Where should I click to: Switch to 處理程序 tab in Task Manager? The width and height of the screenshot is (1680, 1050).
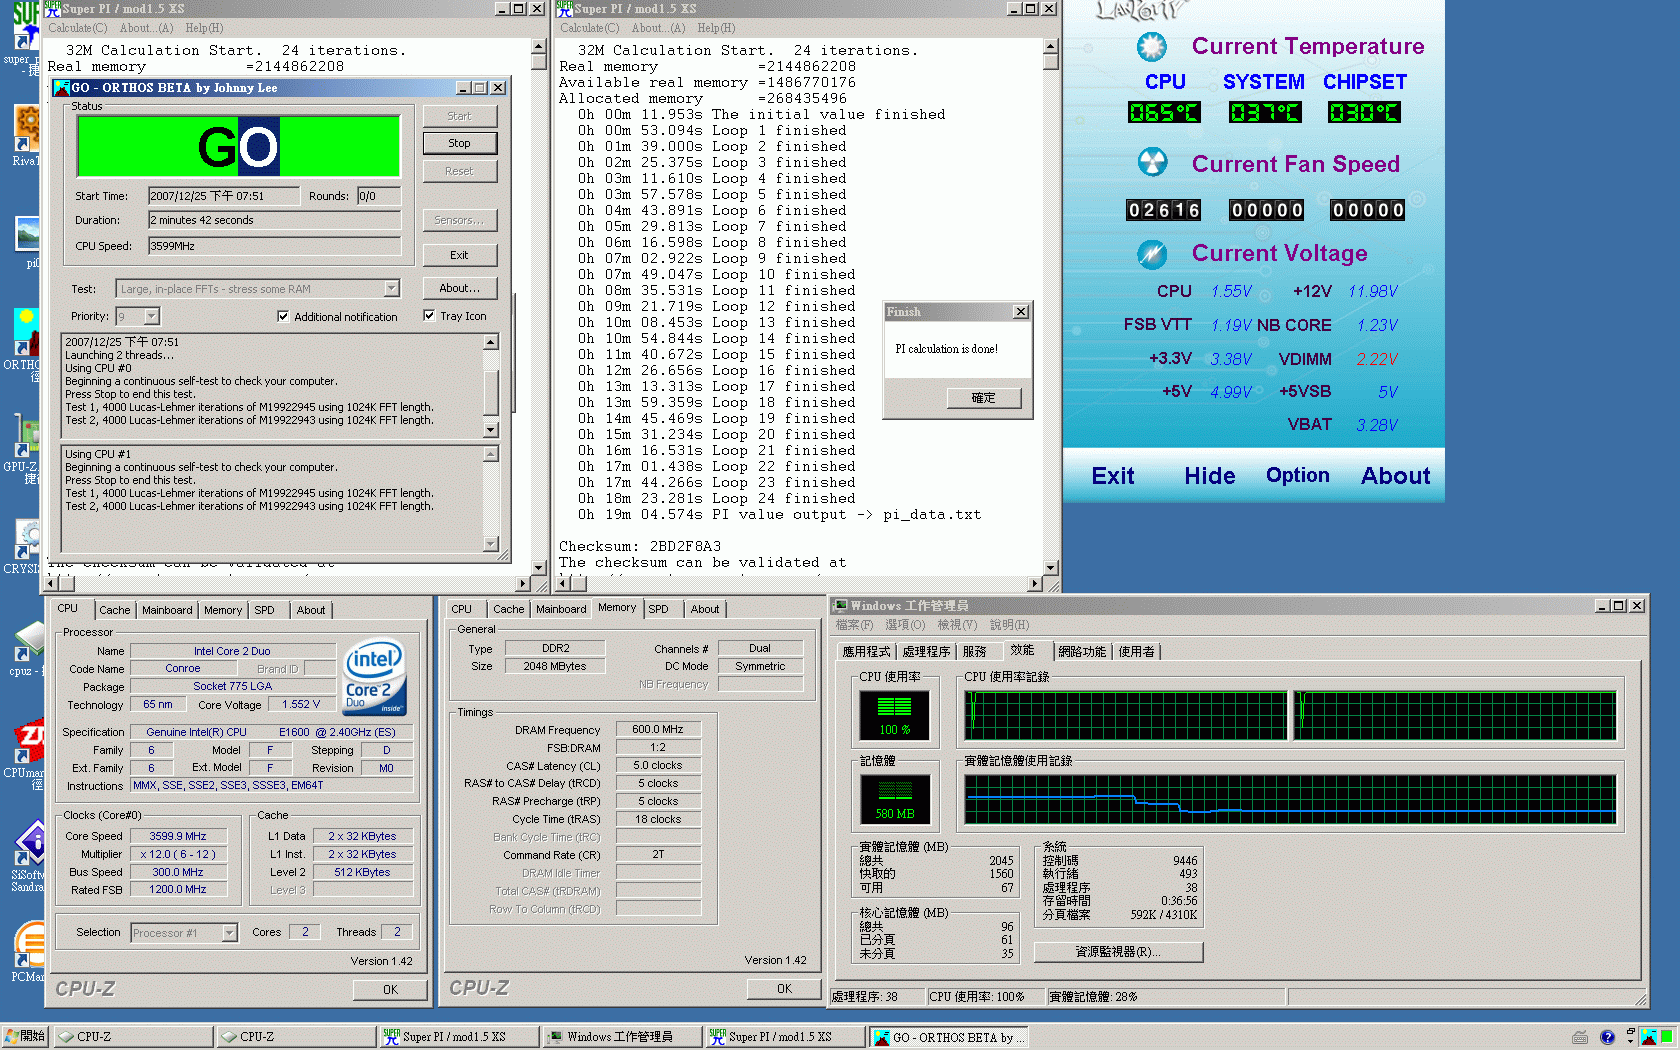tap(926, 651)
